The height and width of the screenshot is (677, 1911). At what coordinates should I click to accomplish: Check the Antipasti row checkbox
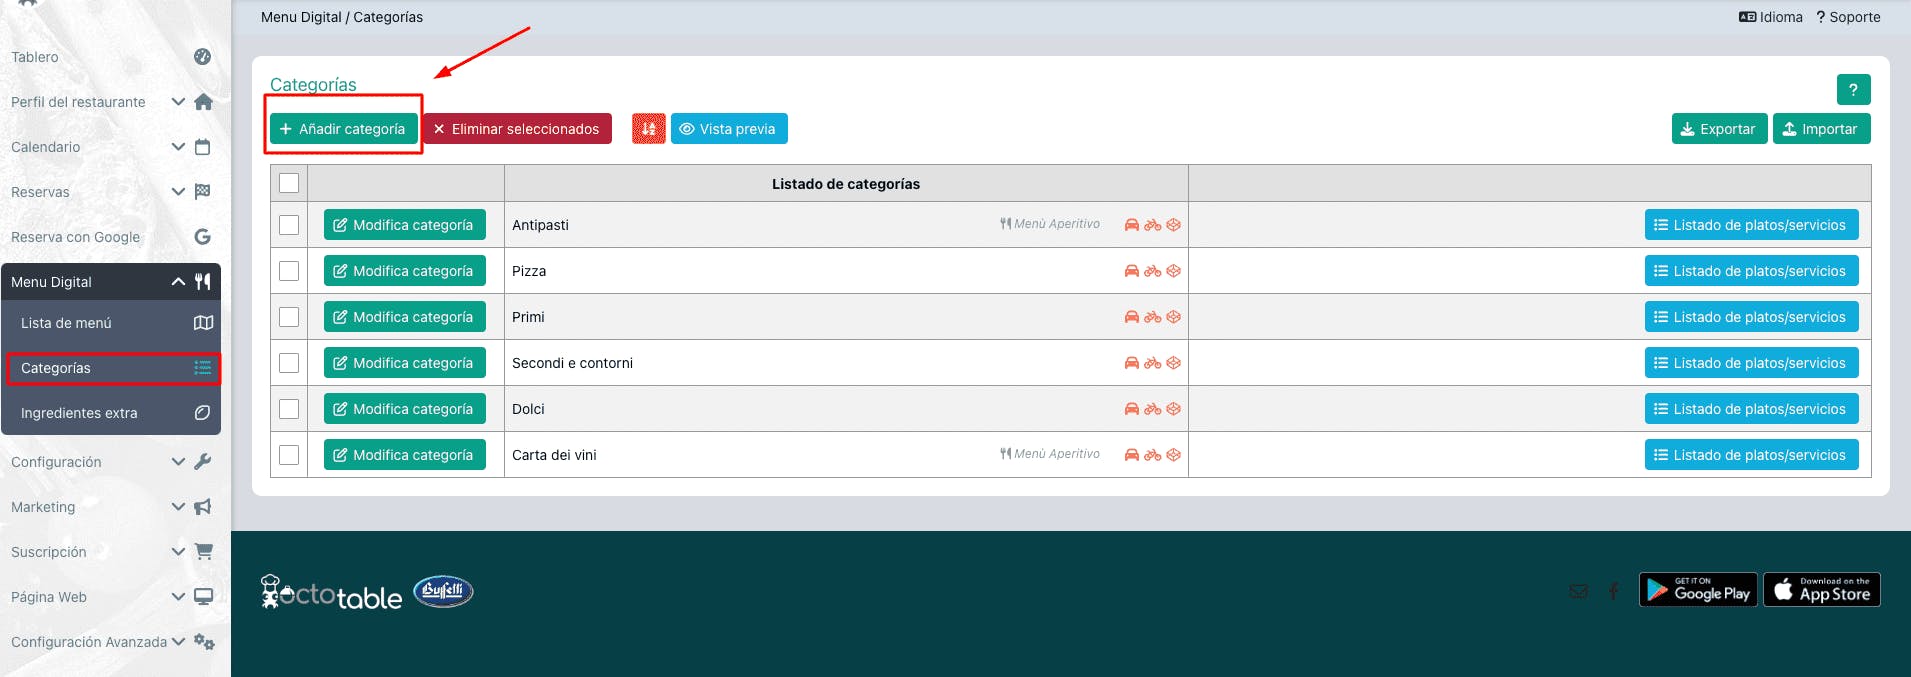click(x=289, y=225)
